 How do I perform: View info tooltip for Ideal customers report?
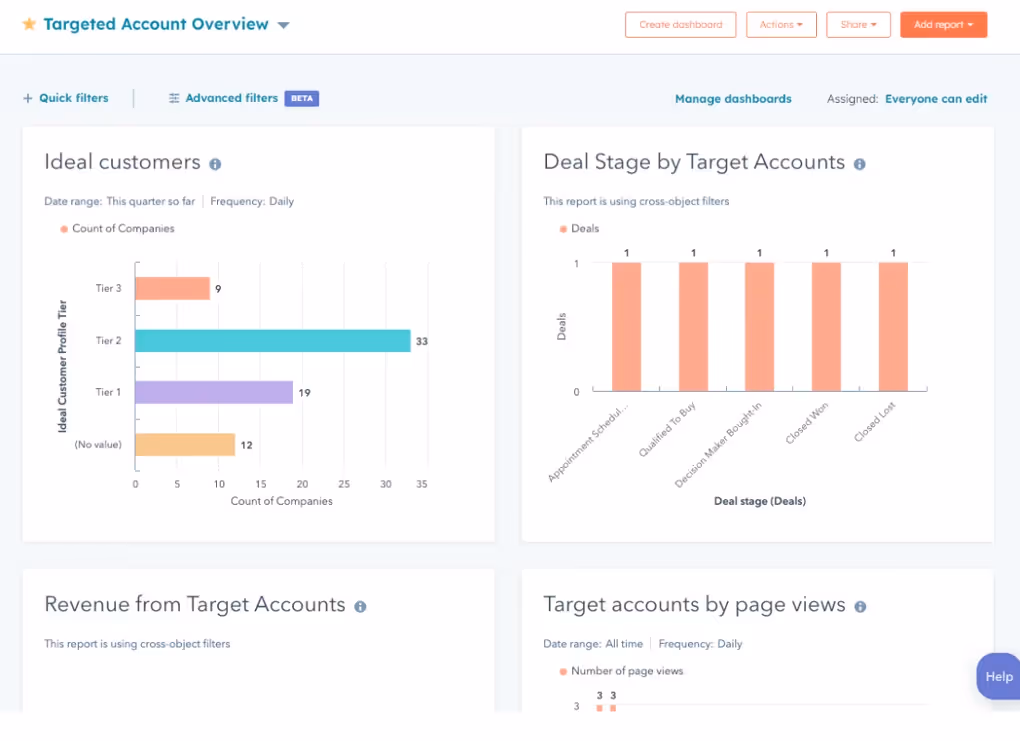click(214, 162)
